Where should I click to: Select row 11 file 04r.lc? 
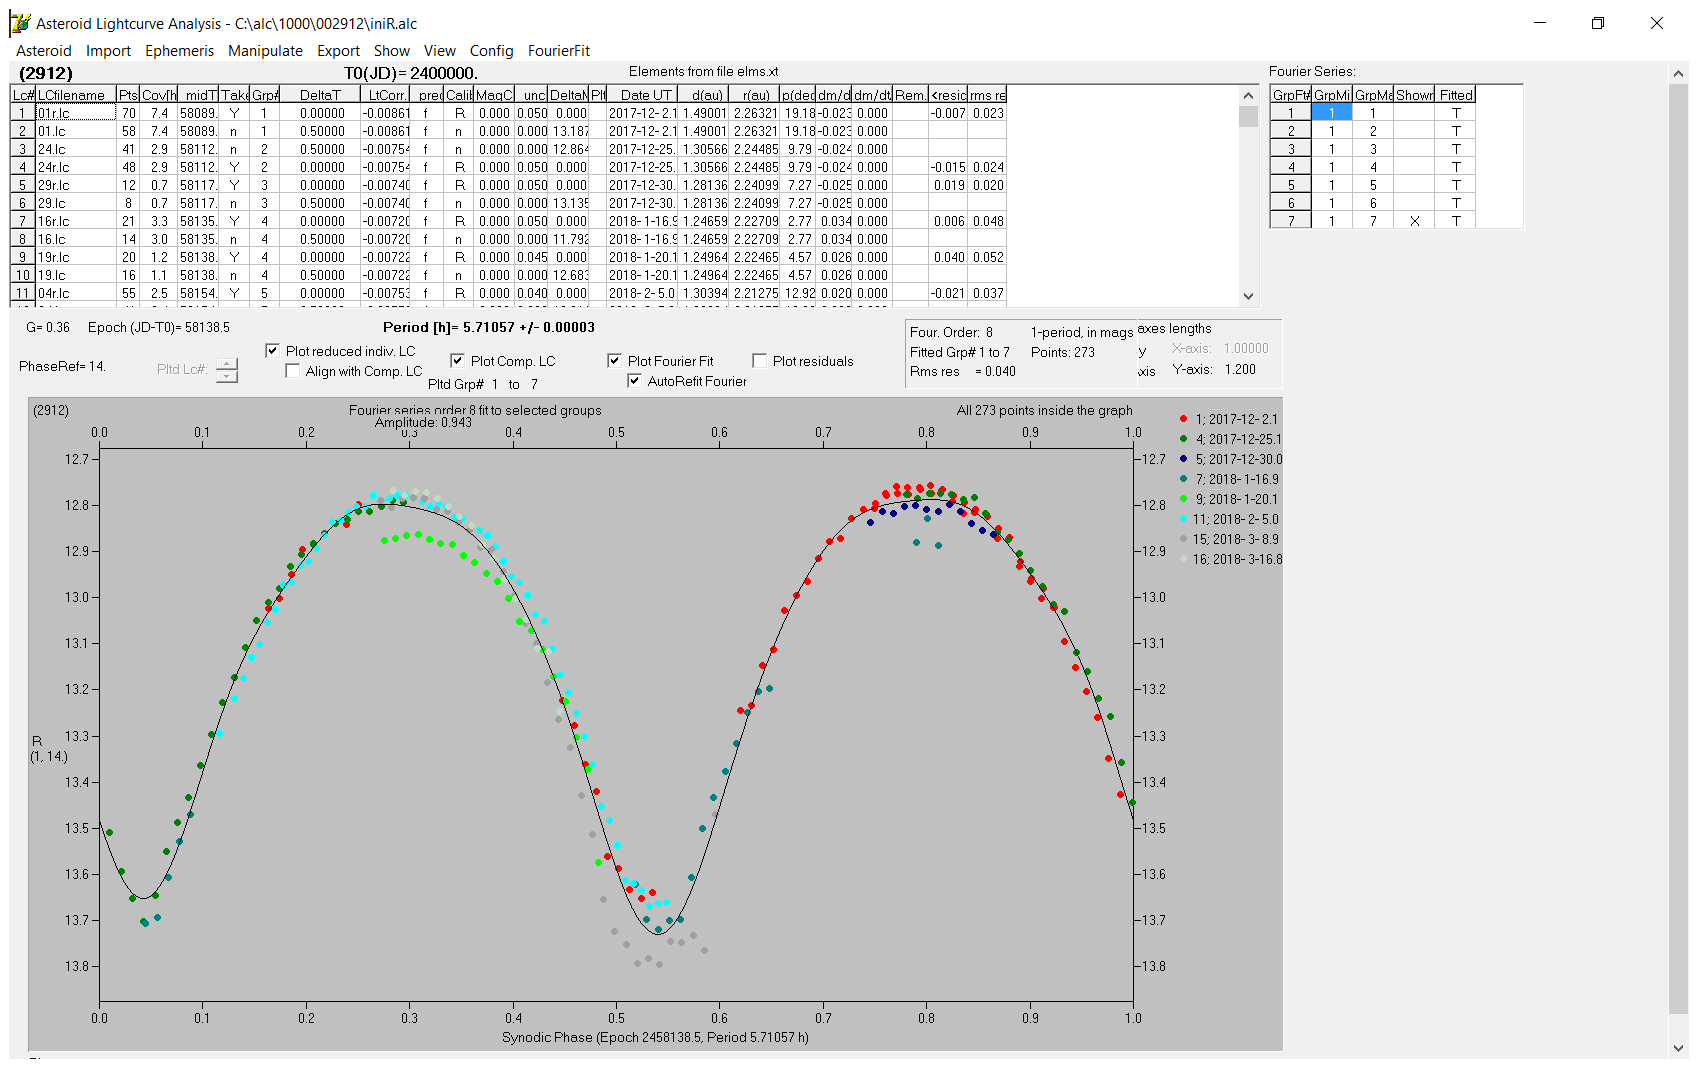[75, 293]
